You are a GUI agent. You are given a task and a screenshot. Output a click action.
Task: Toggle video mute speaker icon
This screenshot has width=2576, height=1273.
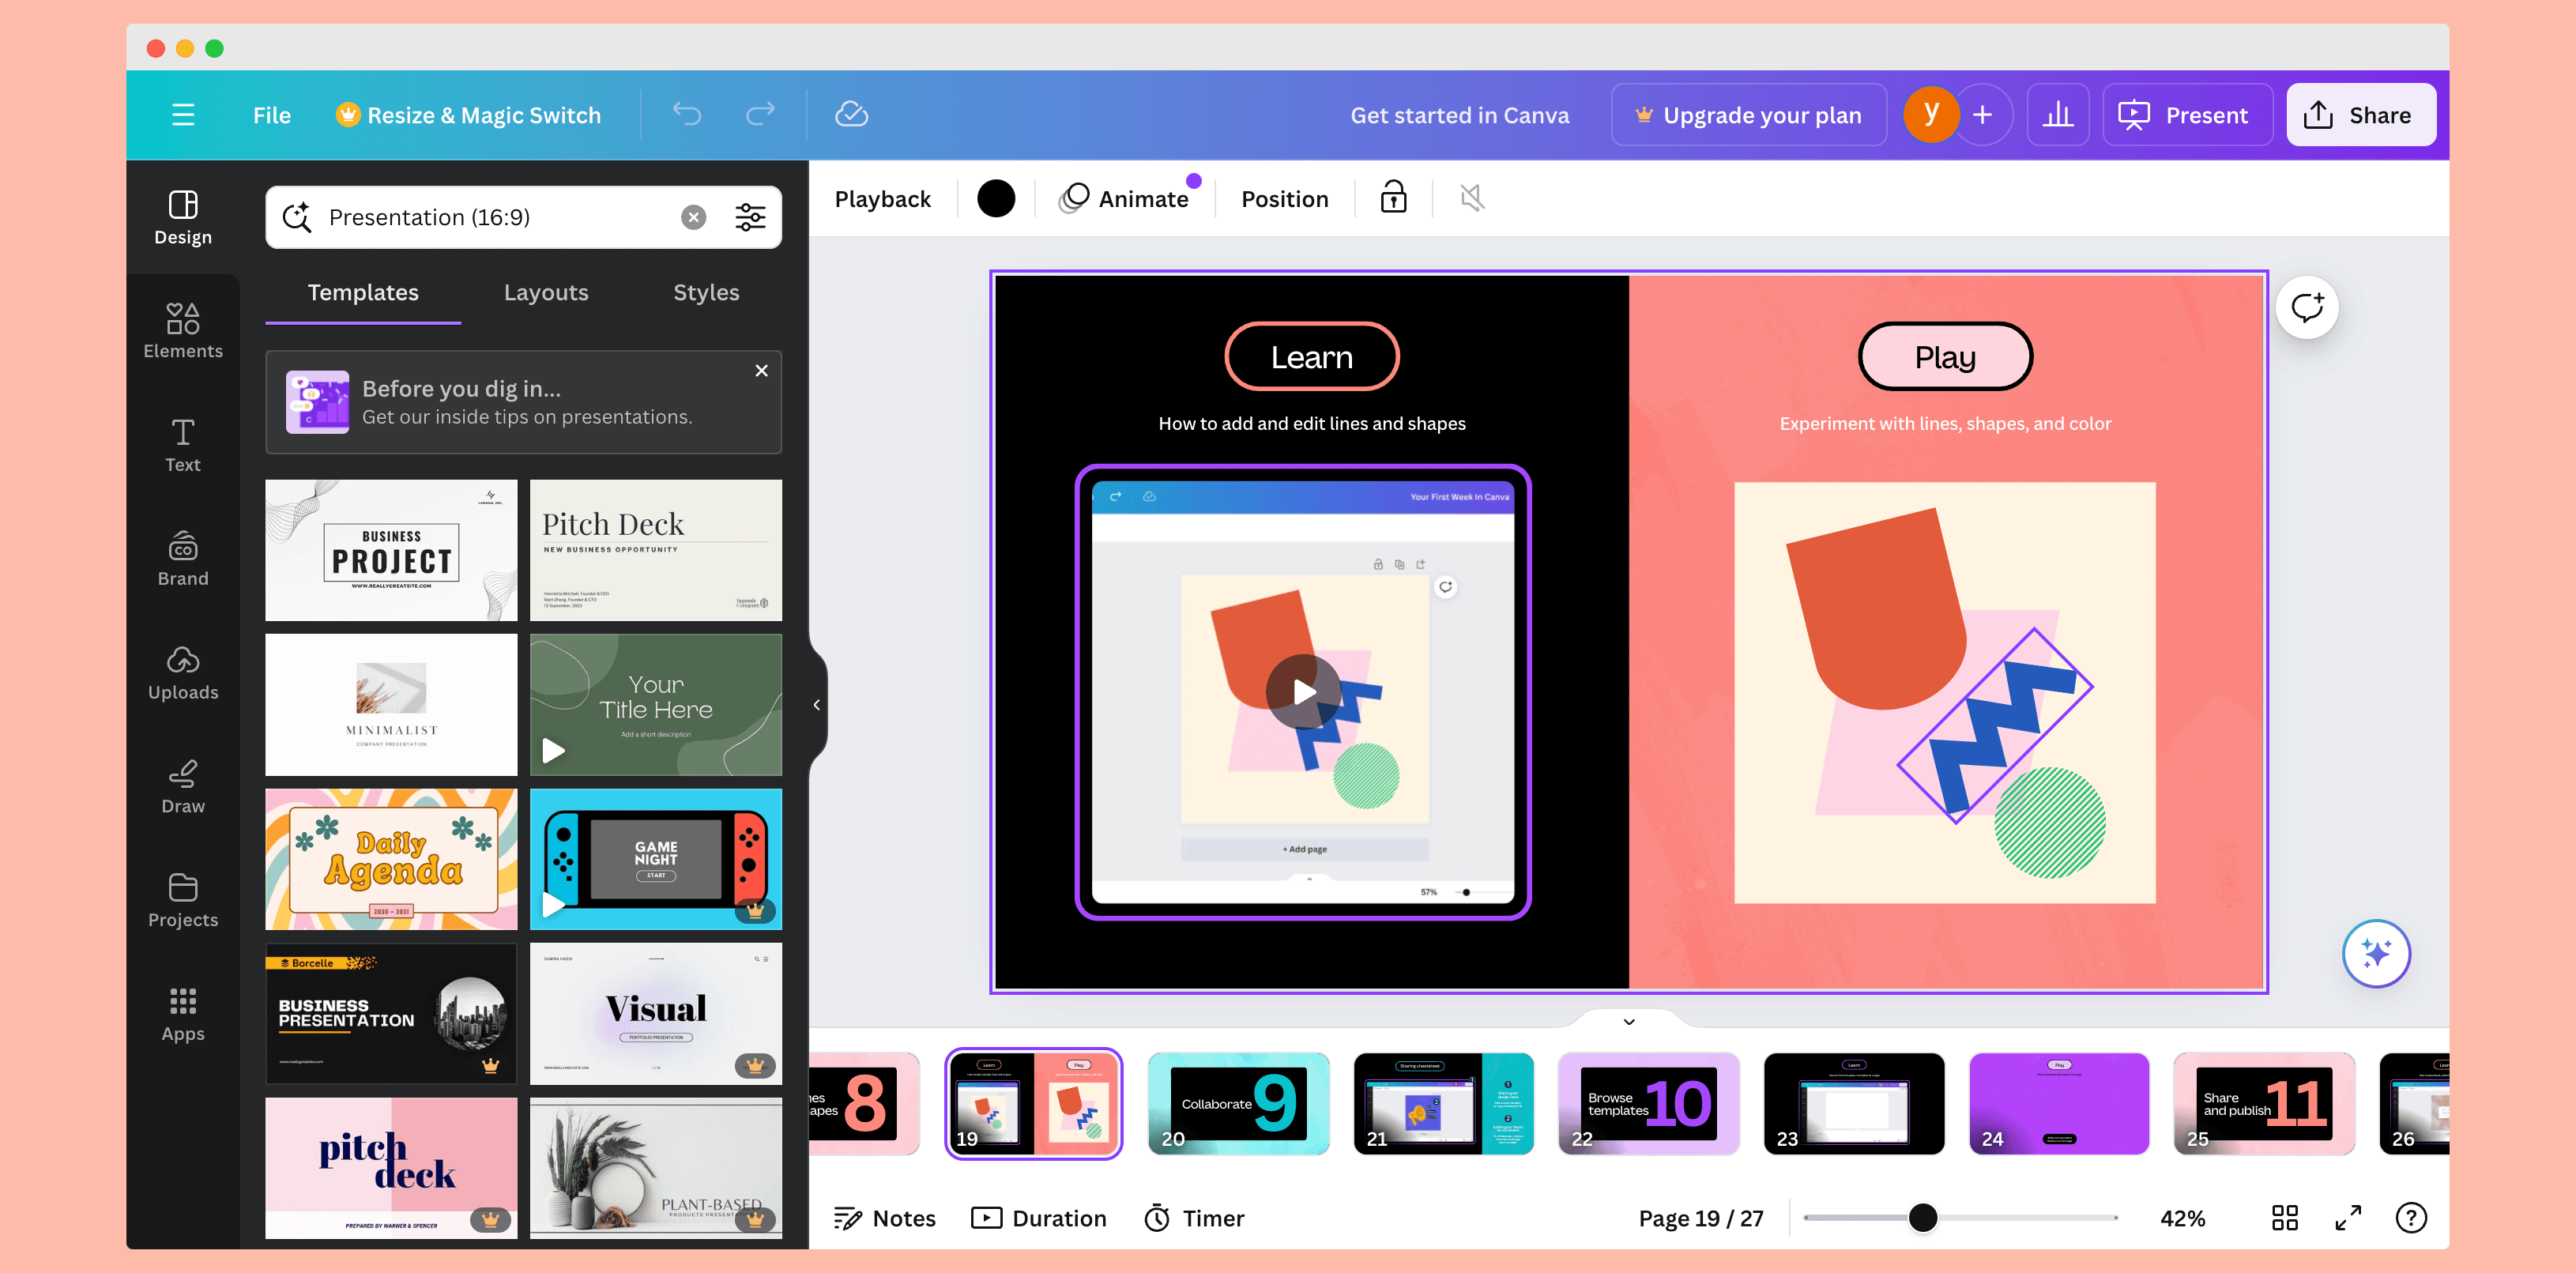1471,198
